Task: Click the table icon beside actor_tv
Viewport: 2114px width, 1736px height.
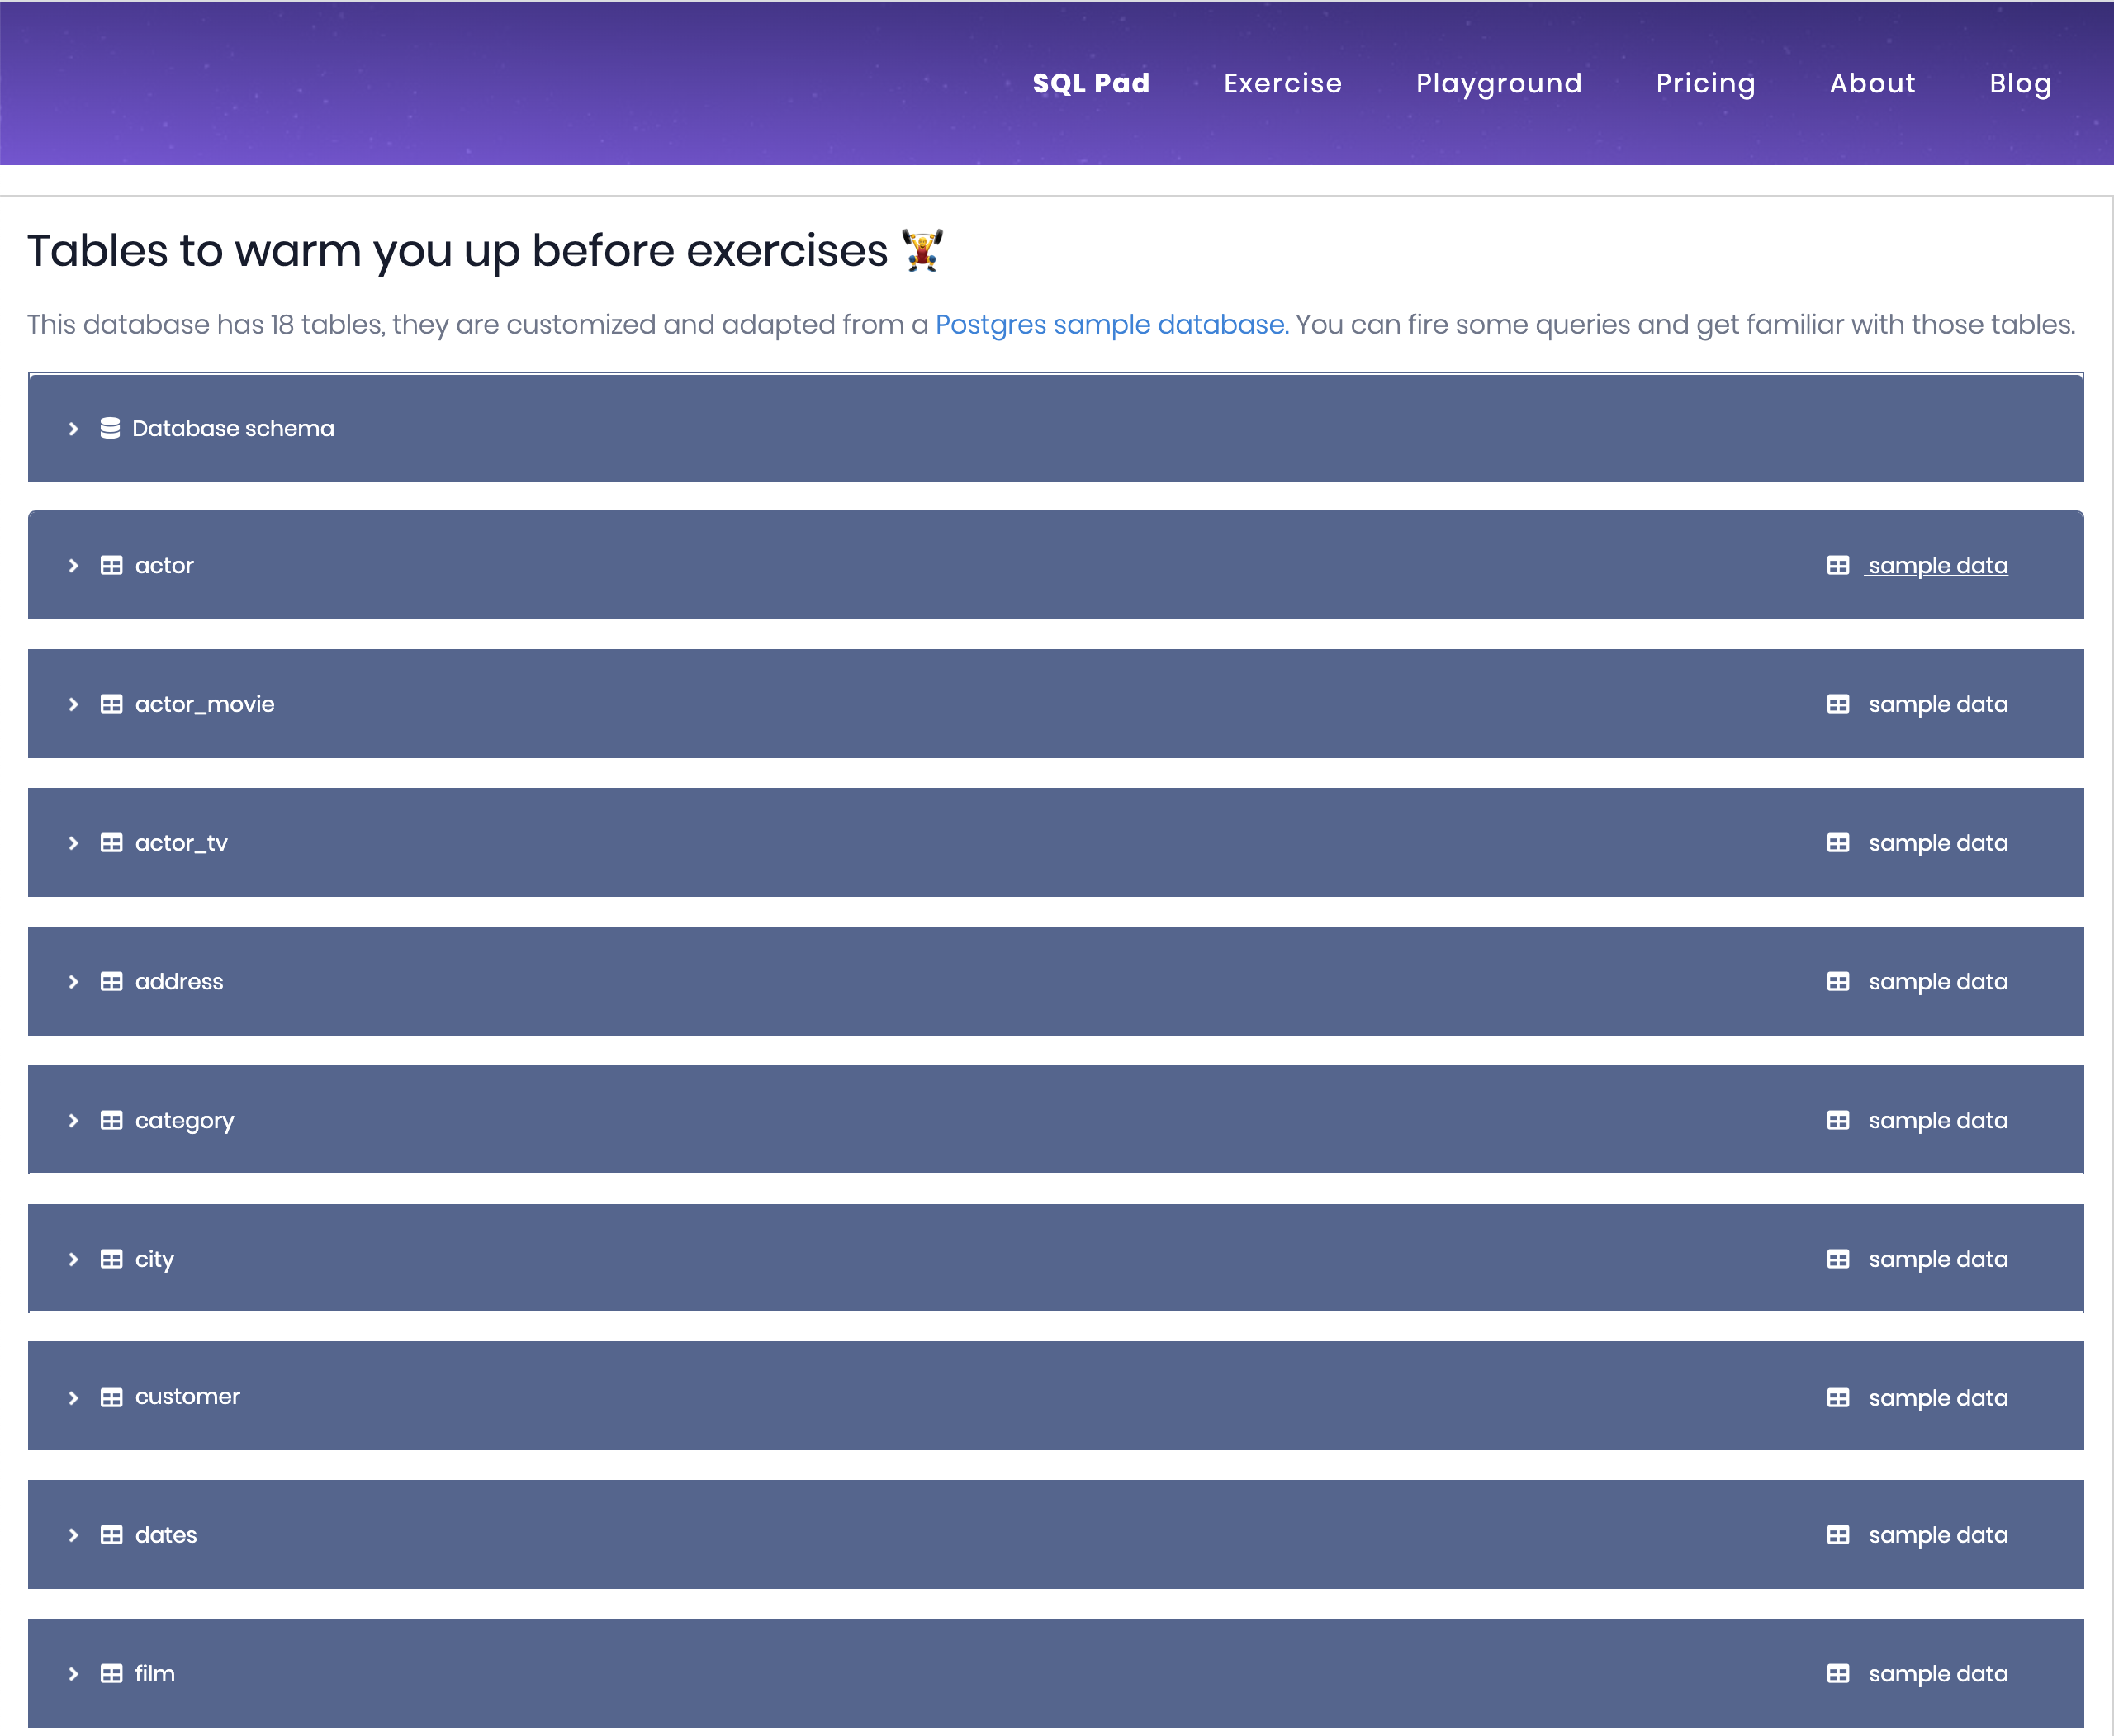Action: pos(111,842)
